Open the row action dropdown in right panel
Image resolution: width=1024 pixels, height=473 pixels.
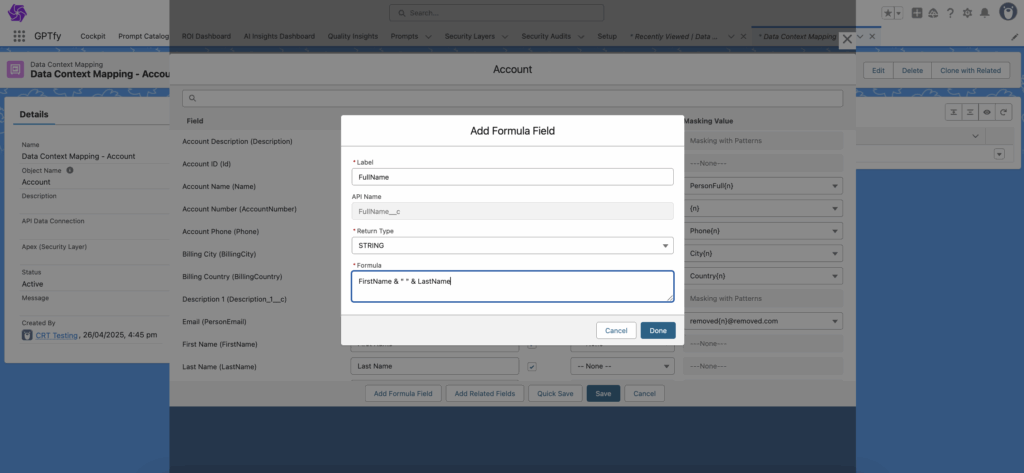click(999, 154)
